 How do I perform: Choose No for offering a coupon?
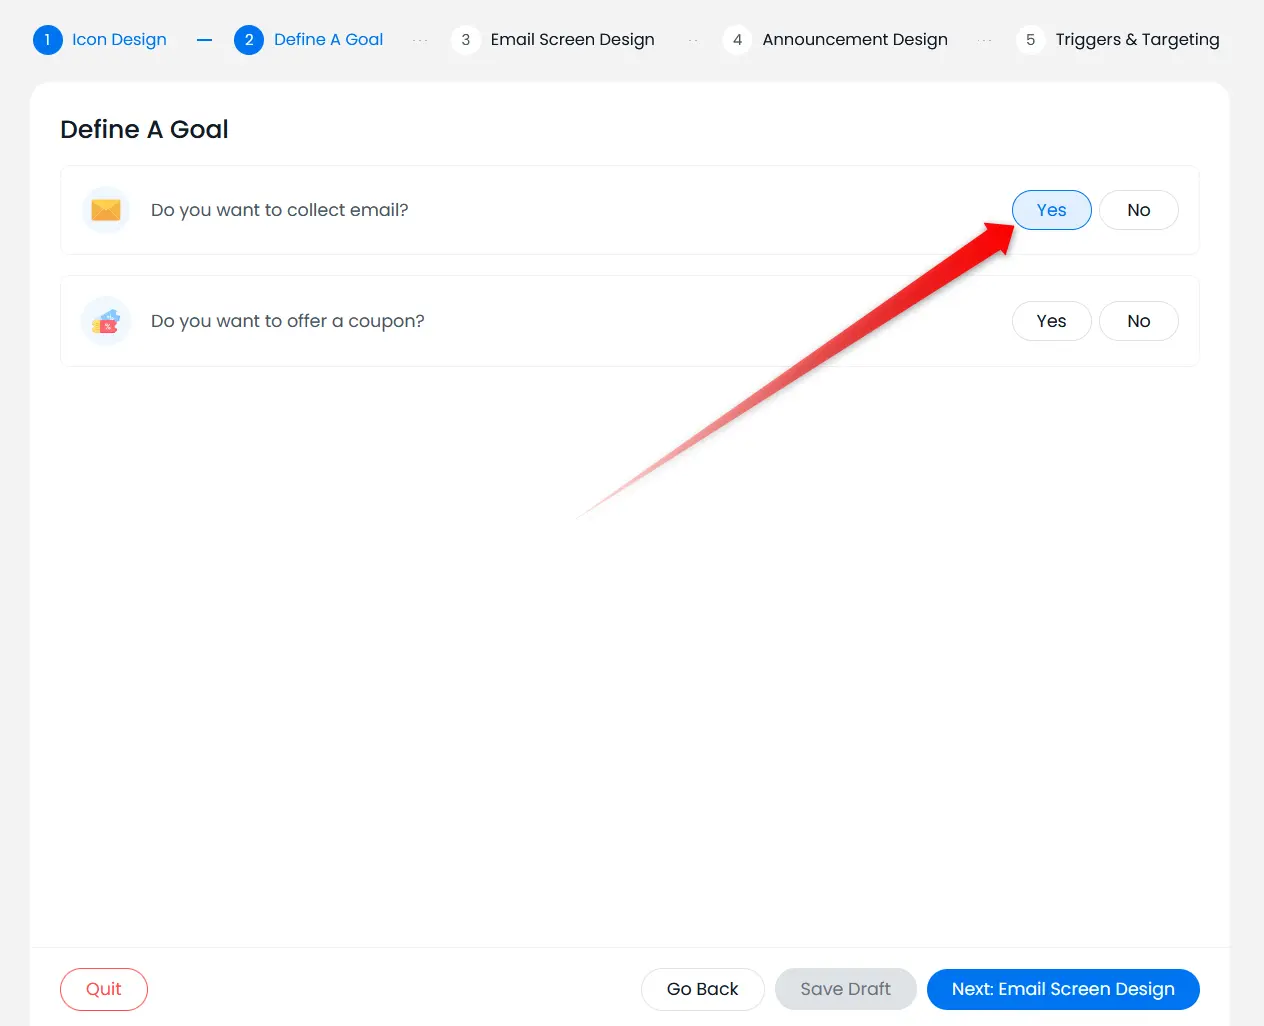[x=1138, y=321]
